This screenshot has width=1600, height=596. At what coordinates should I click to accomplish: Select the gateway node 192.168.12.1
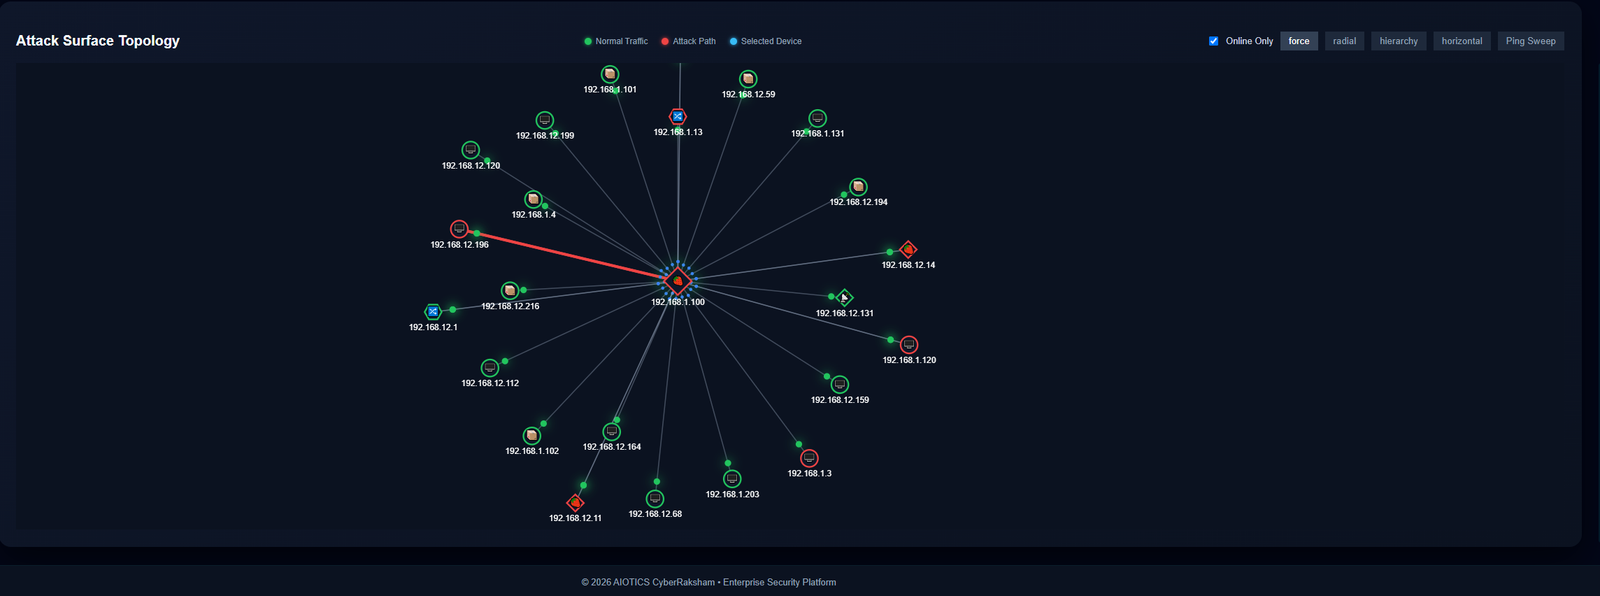tap(433, 312)
